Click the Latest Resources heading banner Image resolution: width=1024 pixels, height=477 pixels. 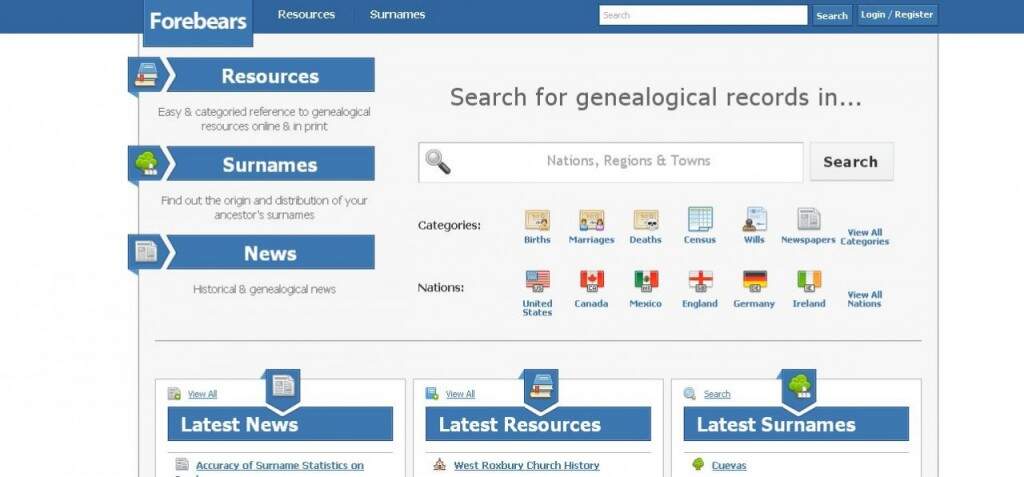point(538,424)
